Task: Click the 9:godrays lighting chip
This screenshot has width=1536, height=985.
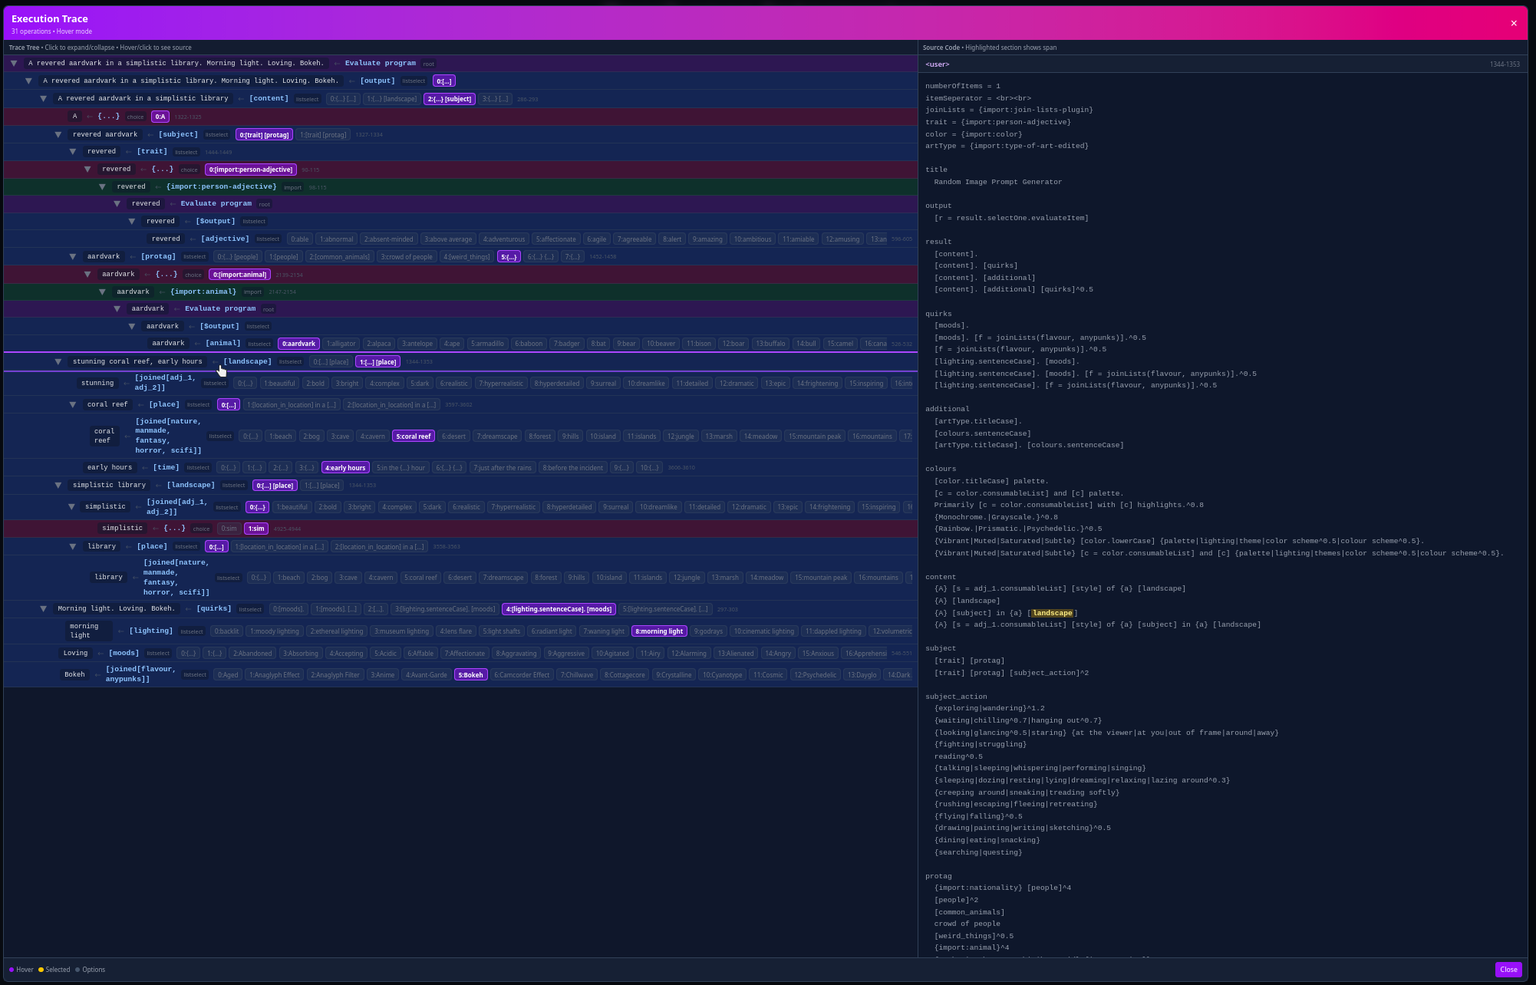Action: coord(708,632)
